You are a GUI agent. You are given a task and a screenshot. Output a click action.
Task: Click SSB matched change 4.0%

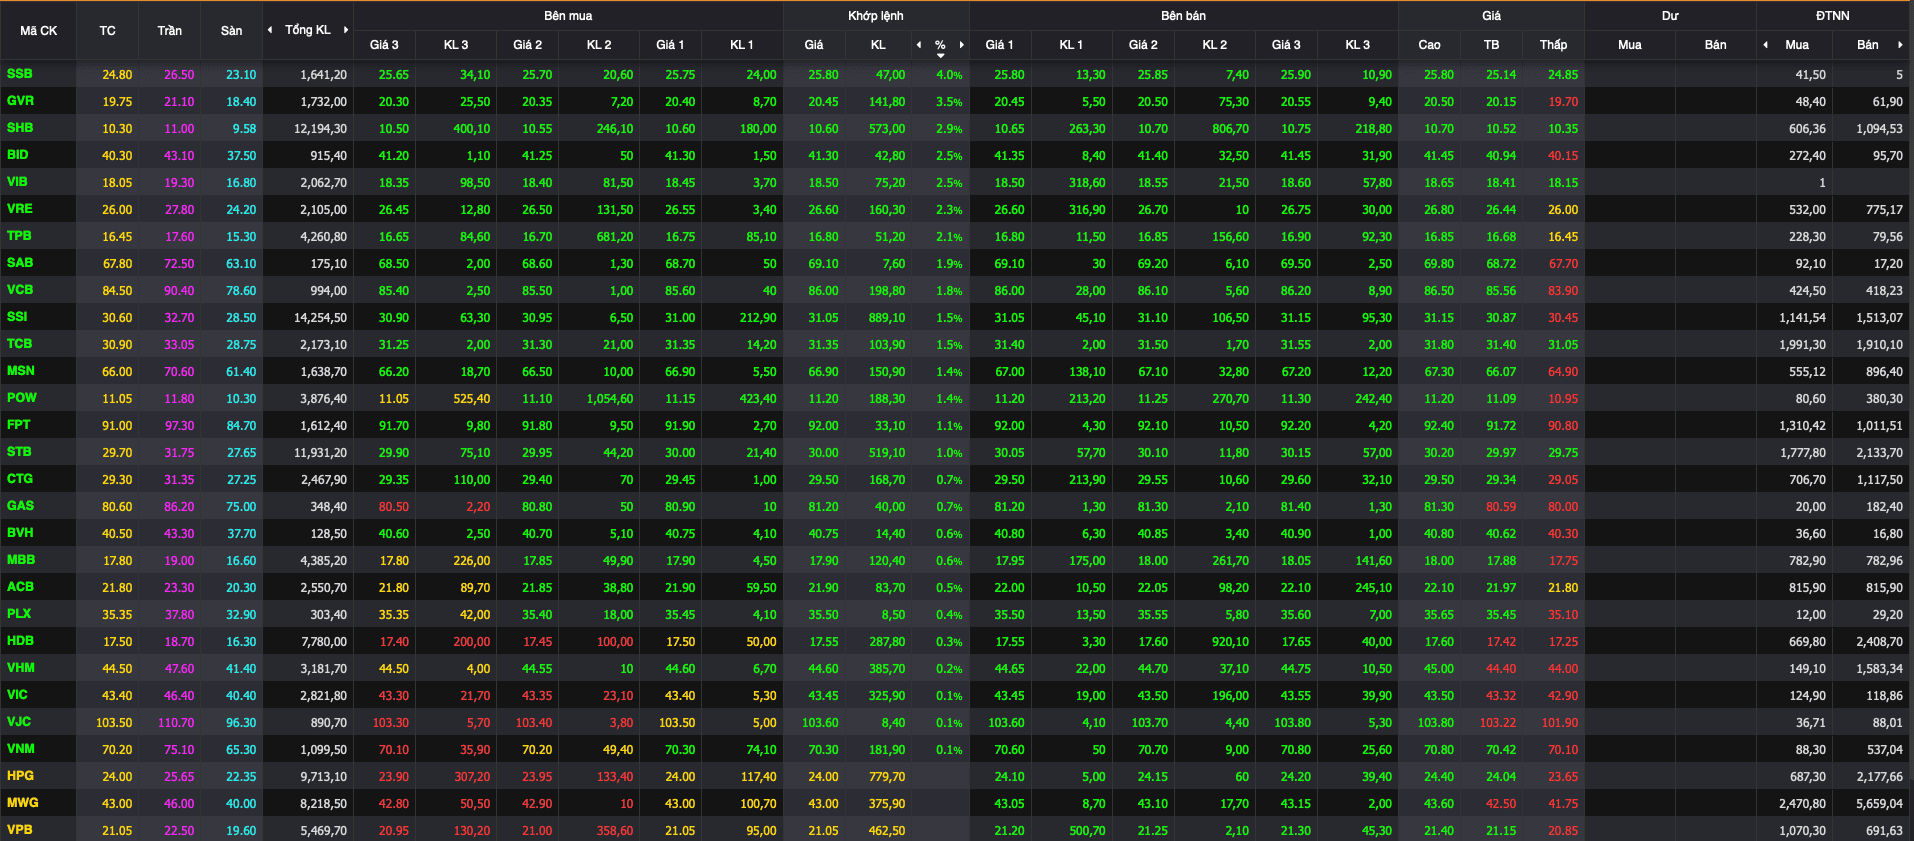pos(949,75)
